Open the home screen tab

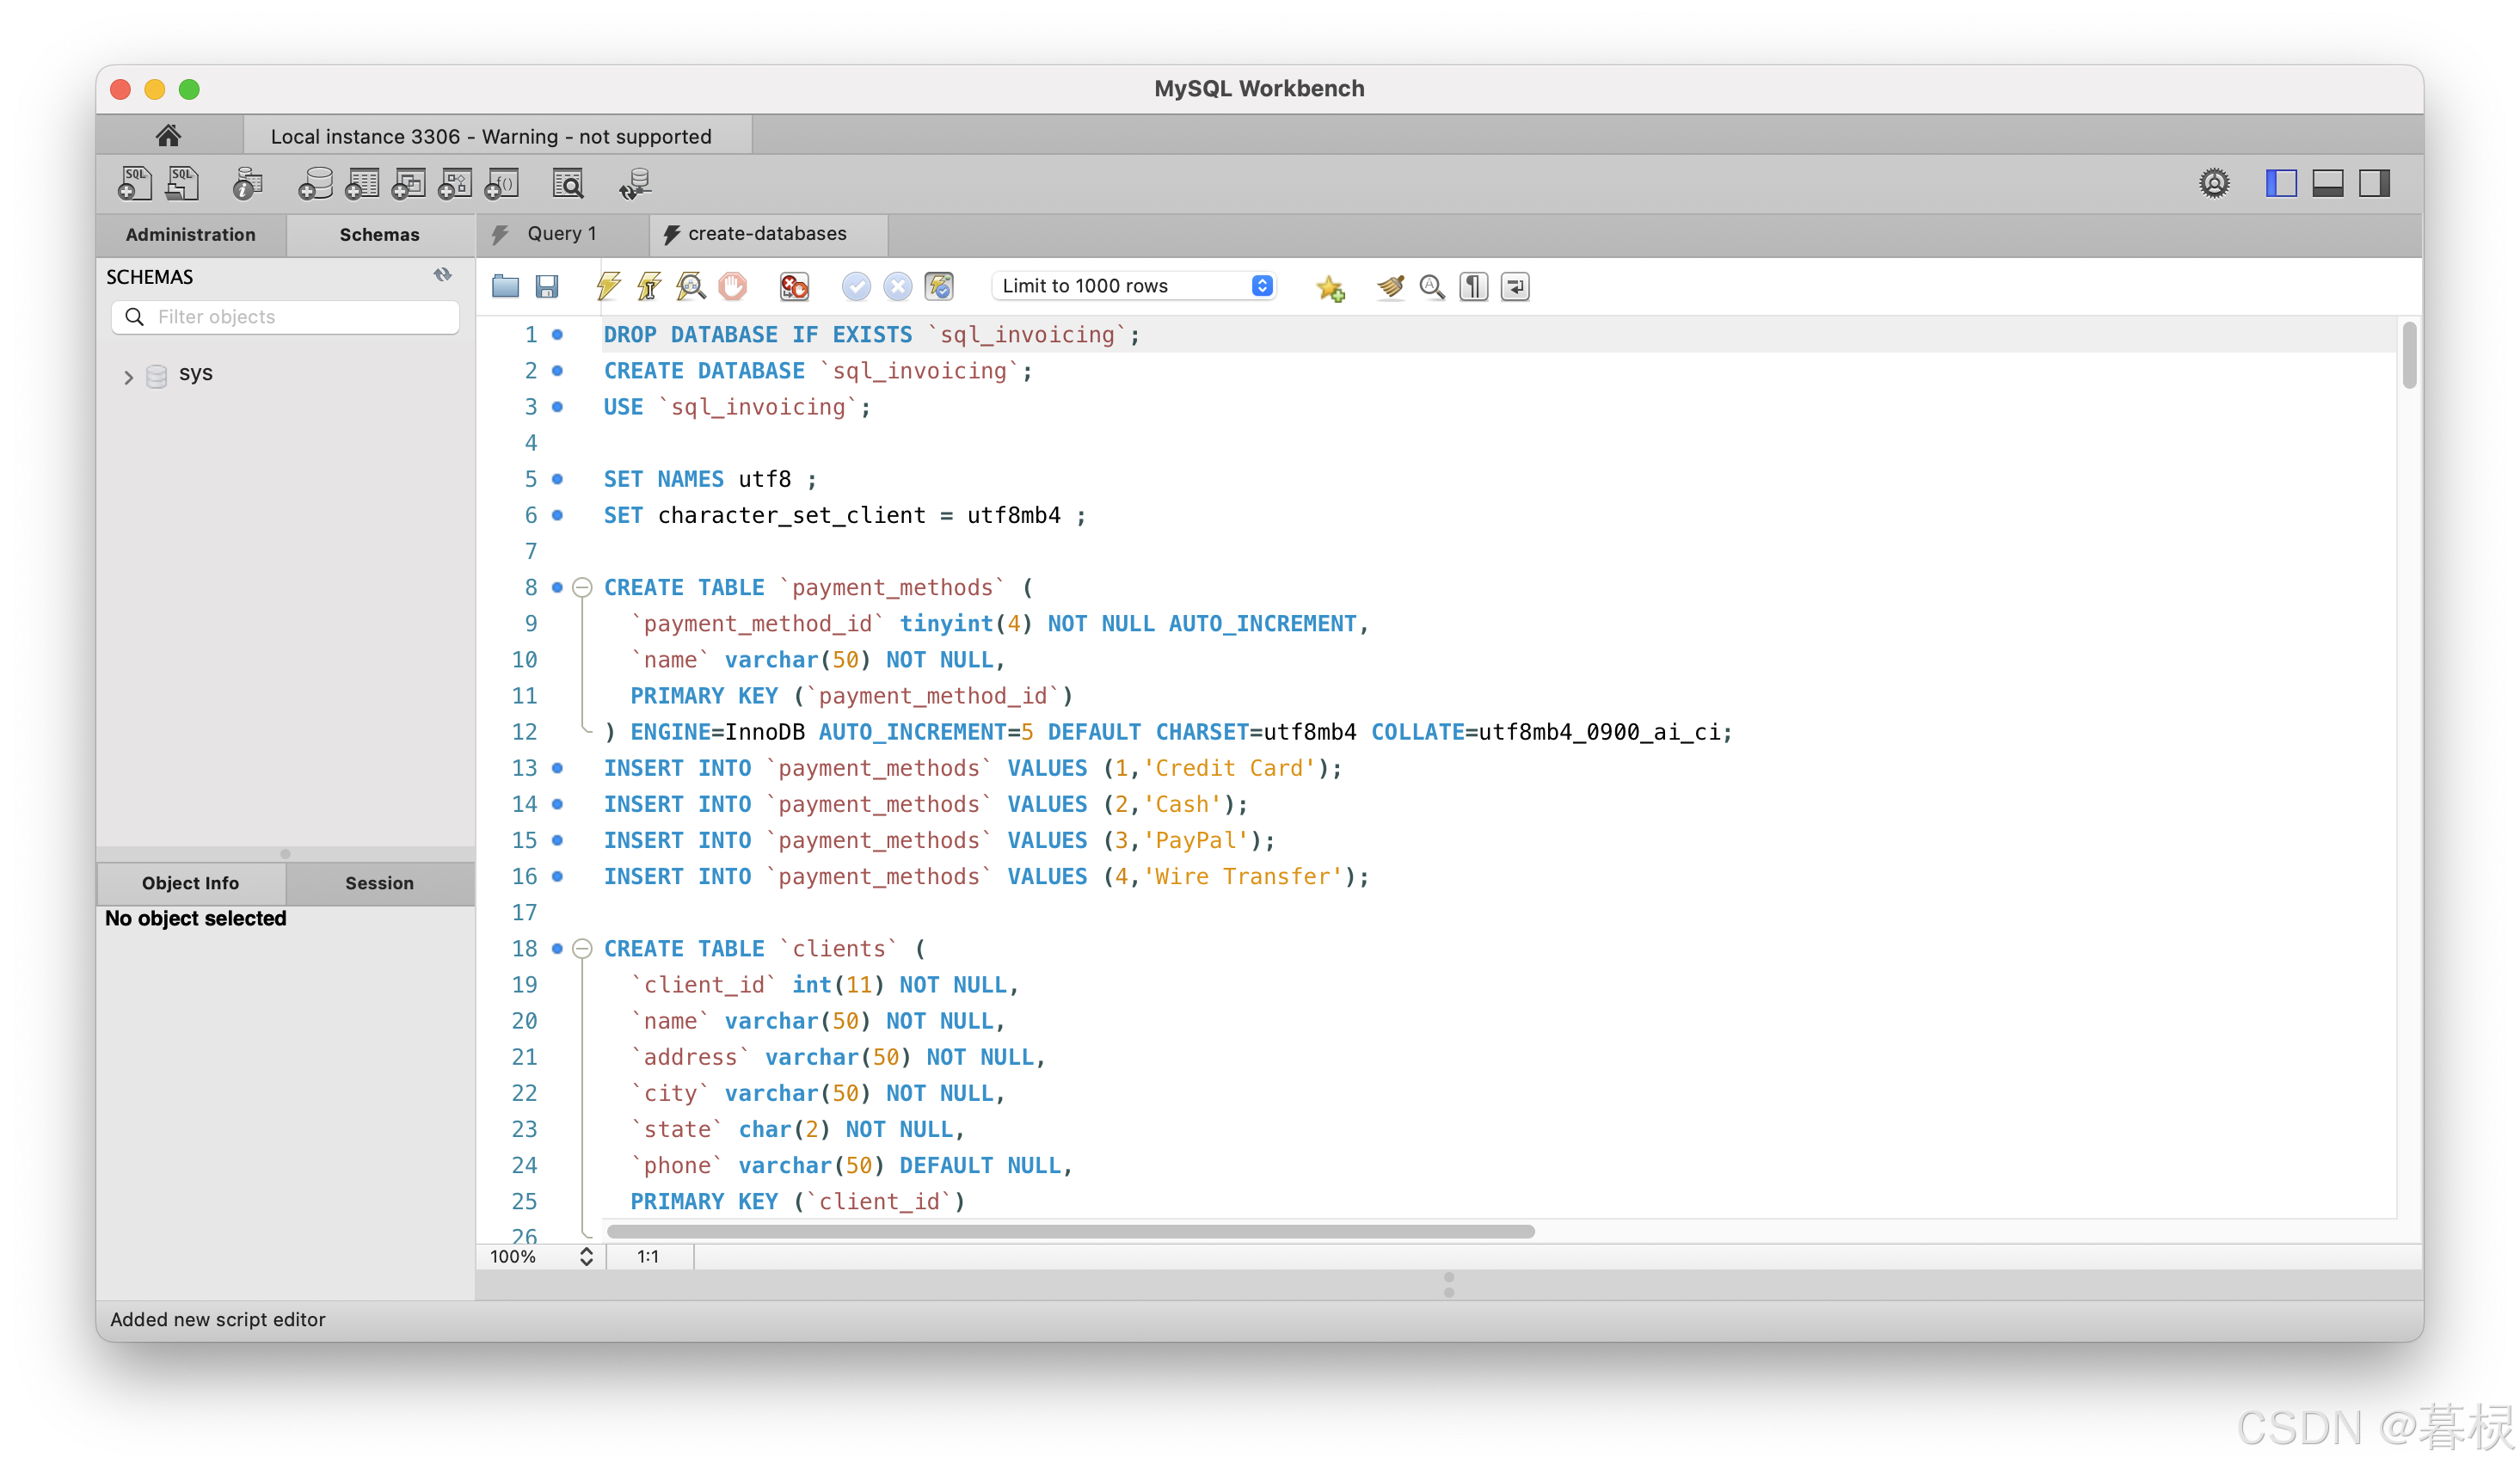tap(168, 135)
